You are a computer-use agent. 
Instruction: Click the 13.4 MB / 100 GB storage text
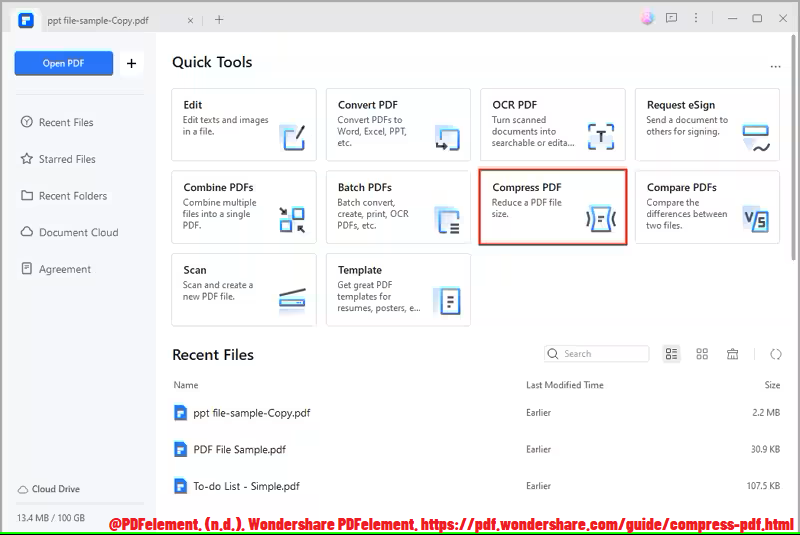[x=51, y=518]
